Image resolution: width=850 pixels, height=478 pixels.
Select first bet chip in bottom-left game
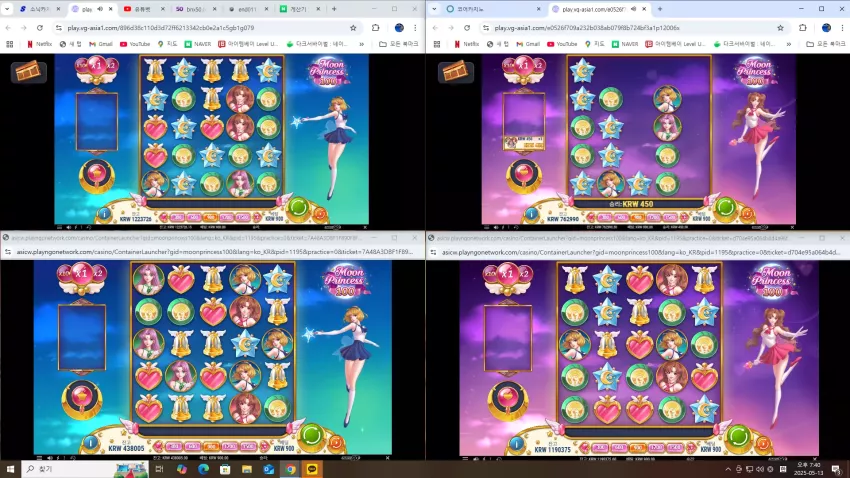coord(173,447)
